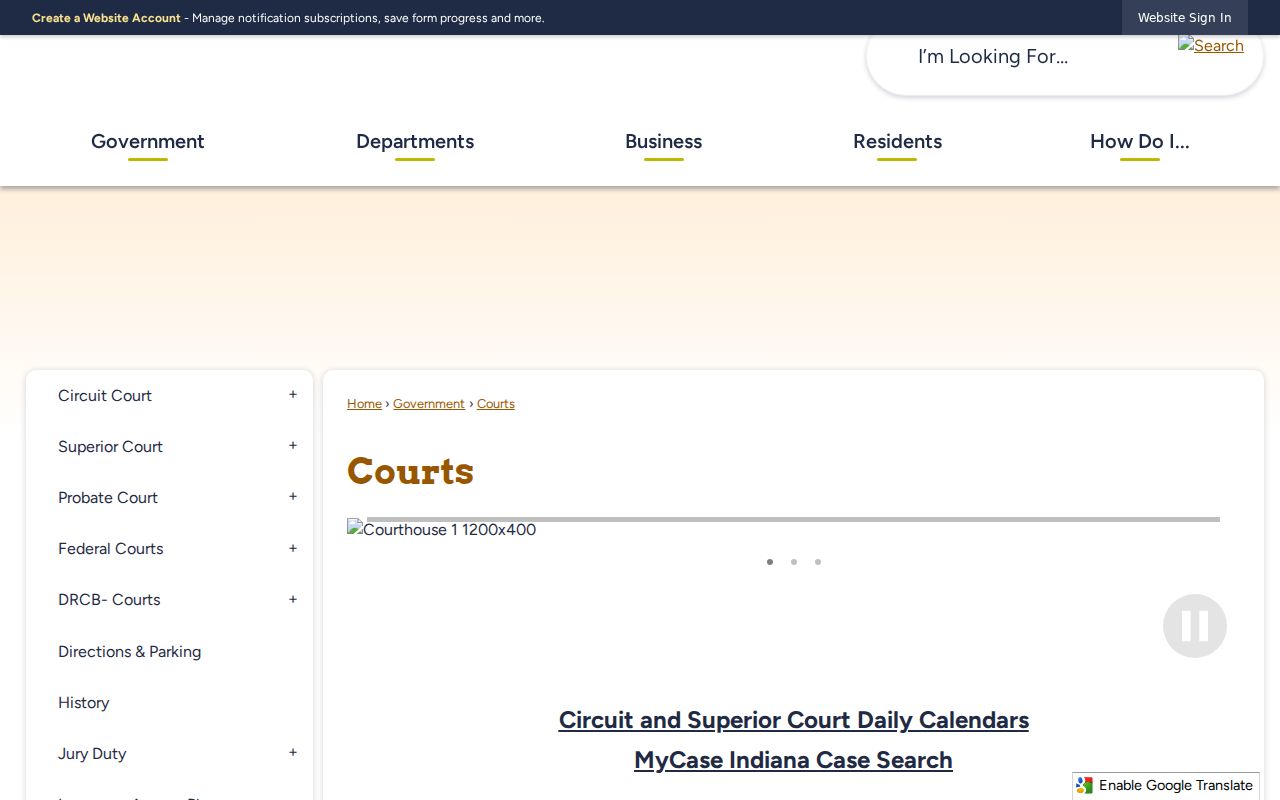
Task: Expand the Superior Court submenu
Action: coord(293,446)
